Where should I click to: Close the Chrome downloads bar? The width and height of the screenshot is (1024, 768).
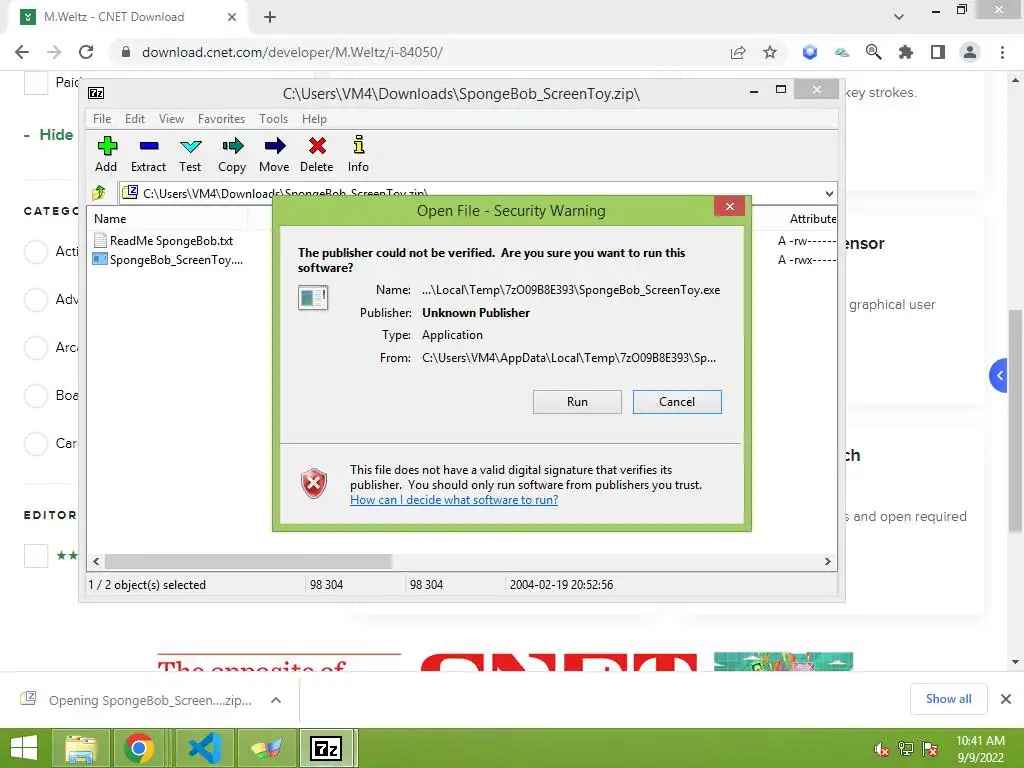[x=1006, y=699]
